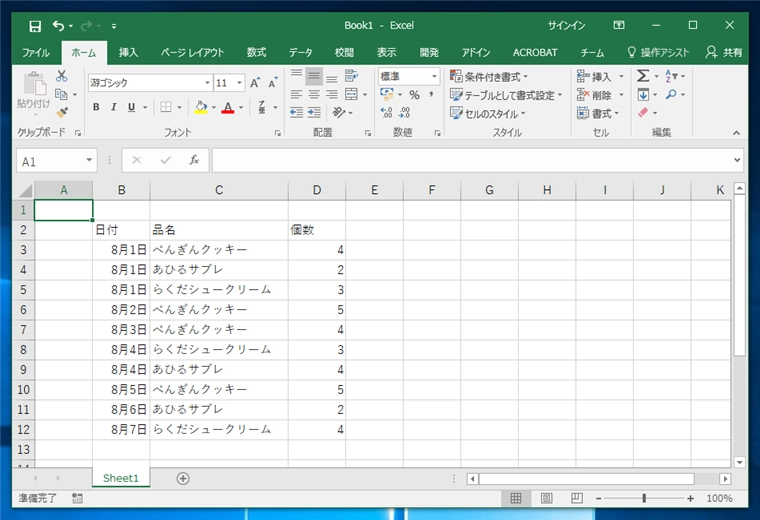This screenshot has height=520, width=760.
Task: Expand the number format dropdown 標準
Action: pyautogui.click(x=409, y=76)
